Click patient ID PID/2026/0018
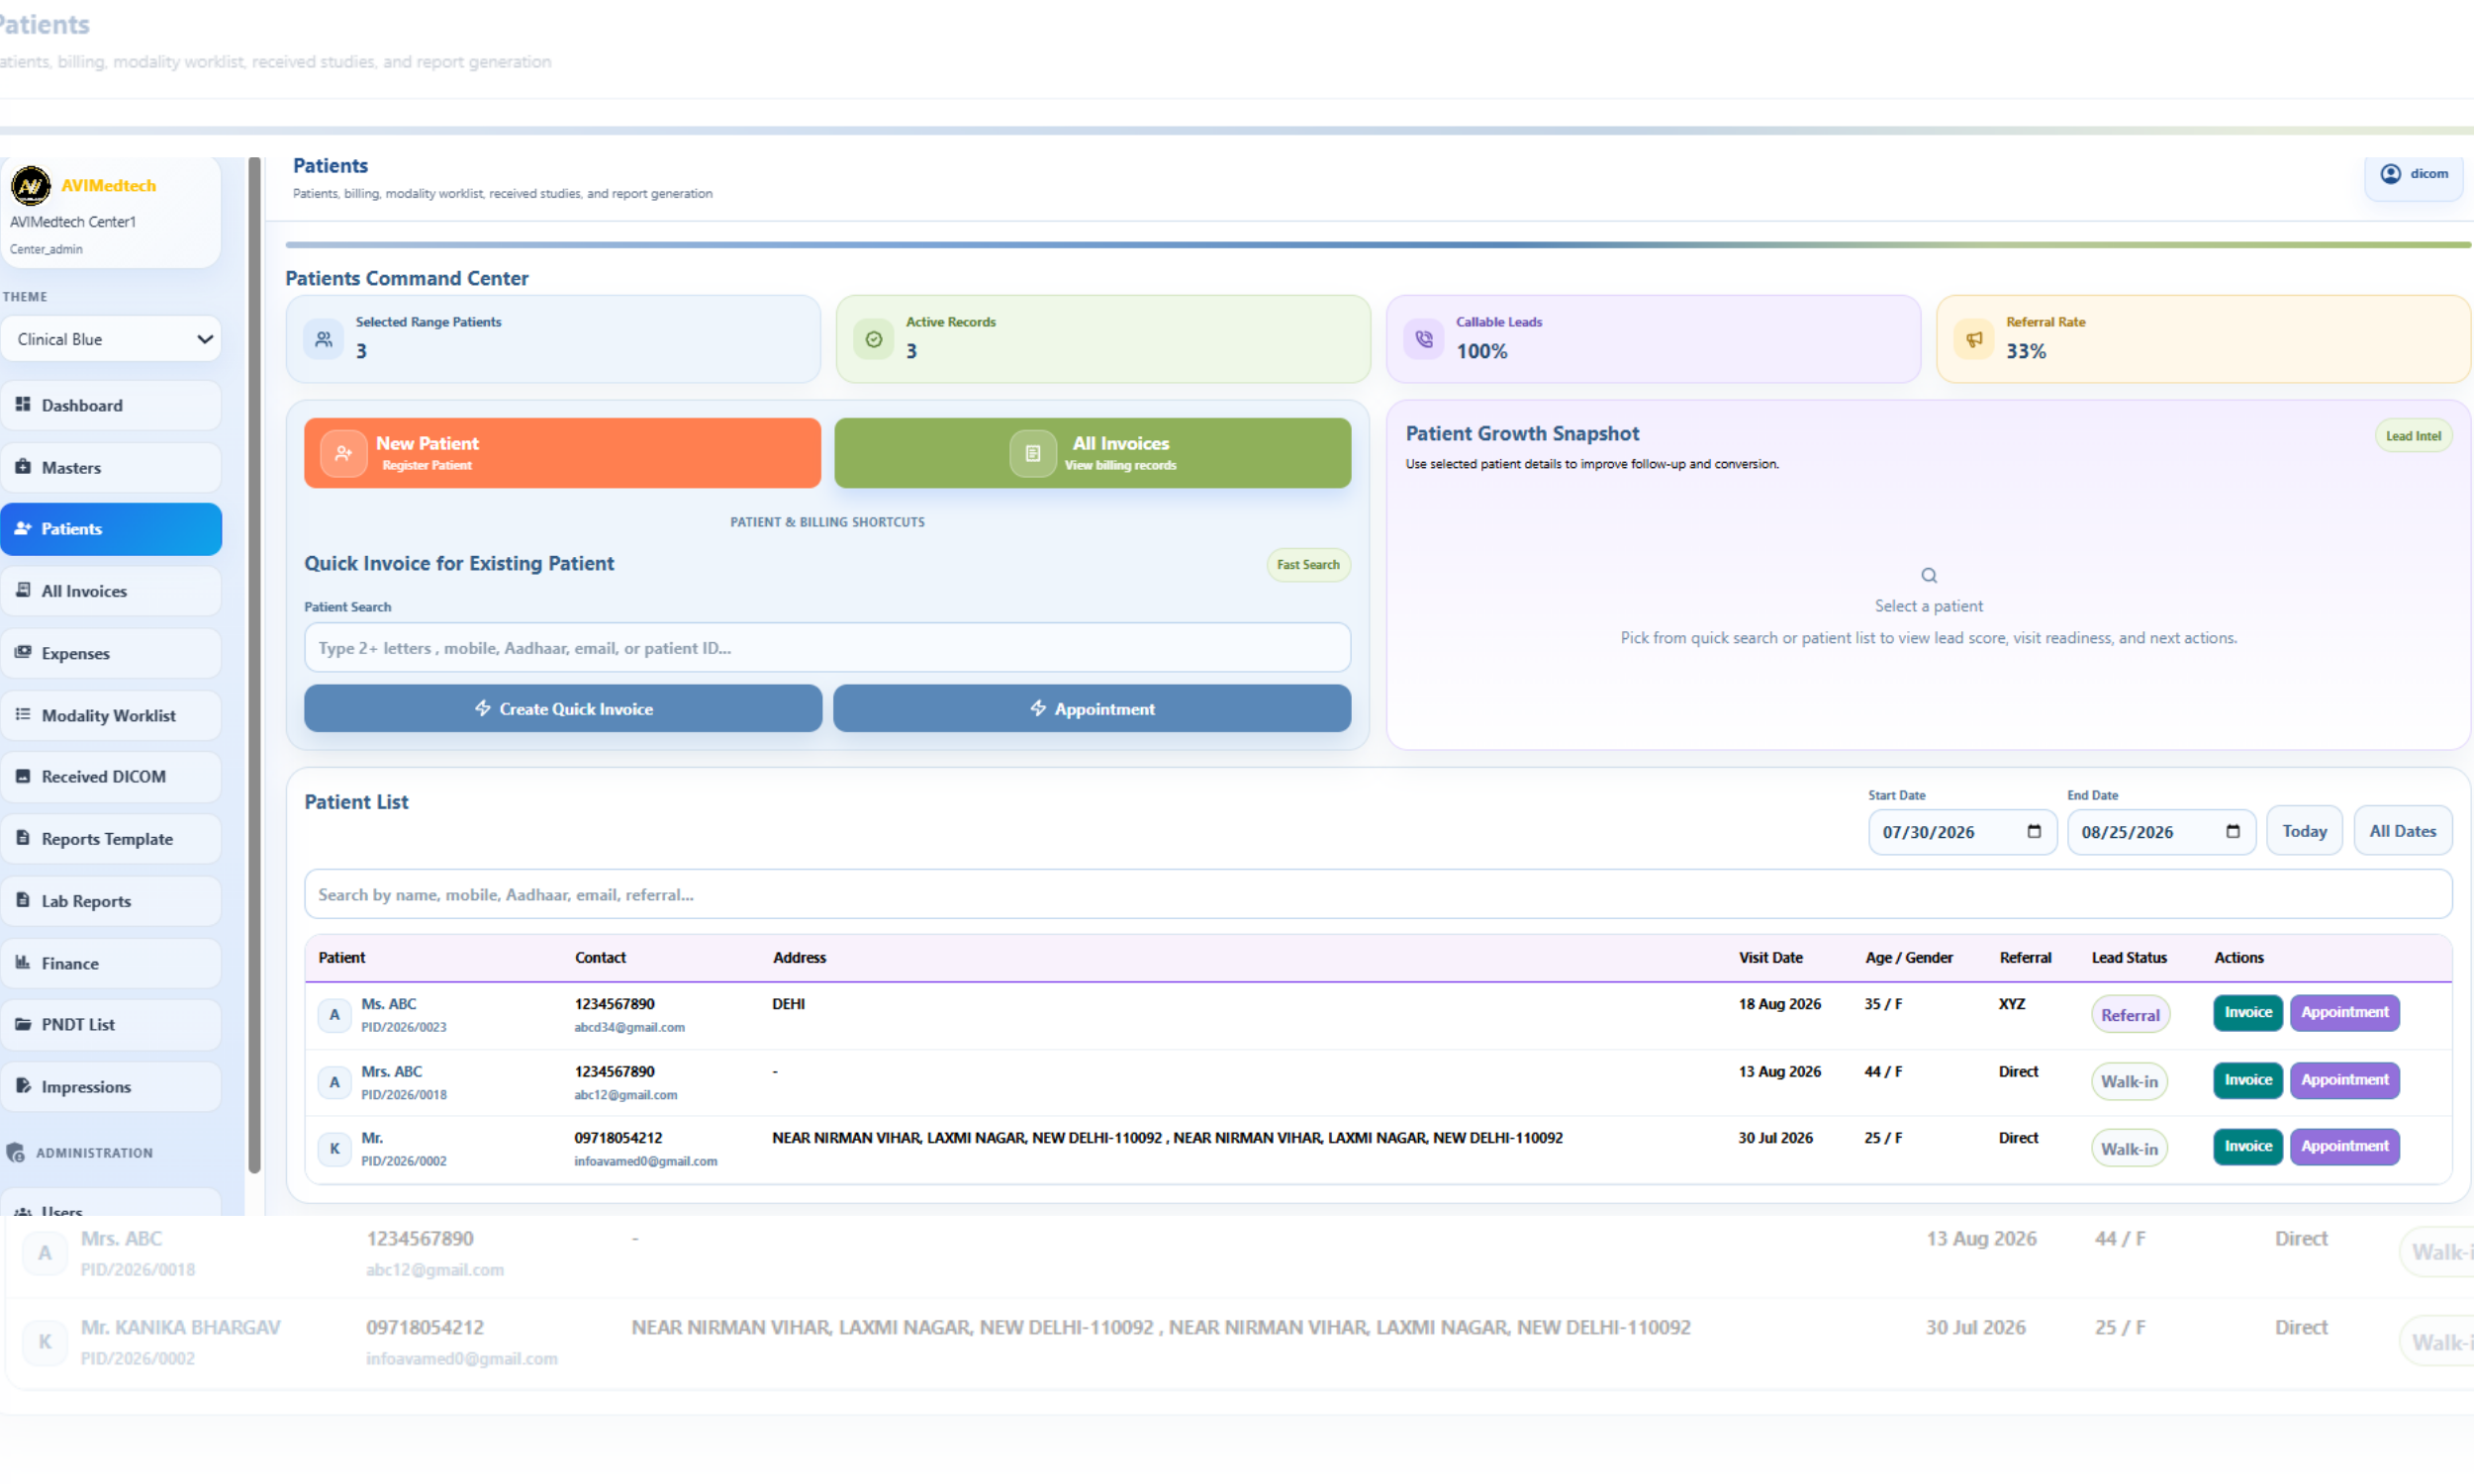Image resolution: width=2474 pixels, height=1484 pixels. coord(404,1095)
